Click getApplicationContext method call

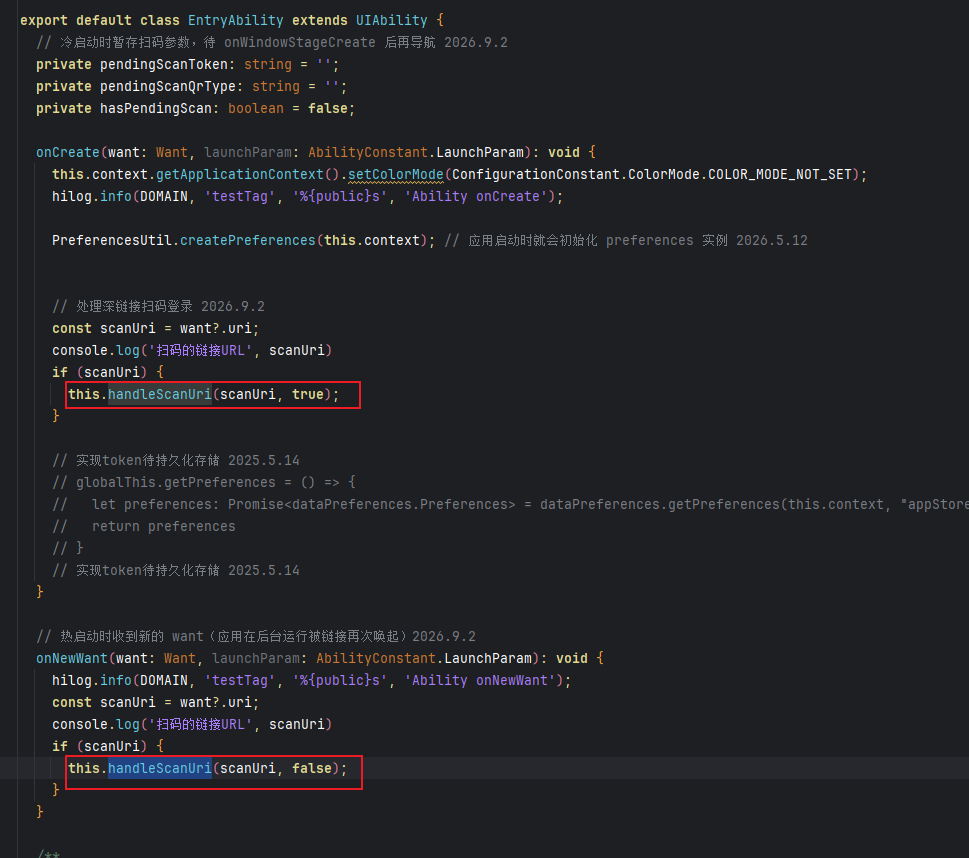tap(239, 174)
